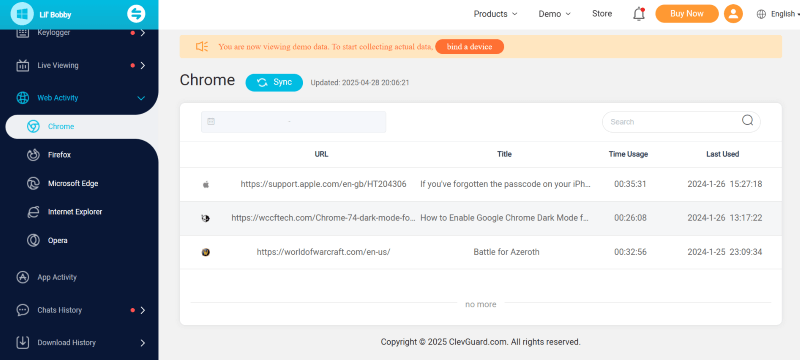800x360 pixels.
Task: Select Firefox in Web Activity list
Action: [x=59, y=155]
